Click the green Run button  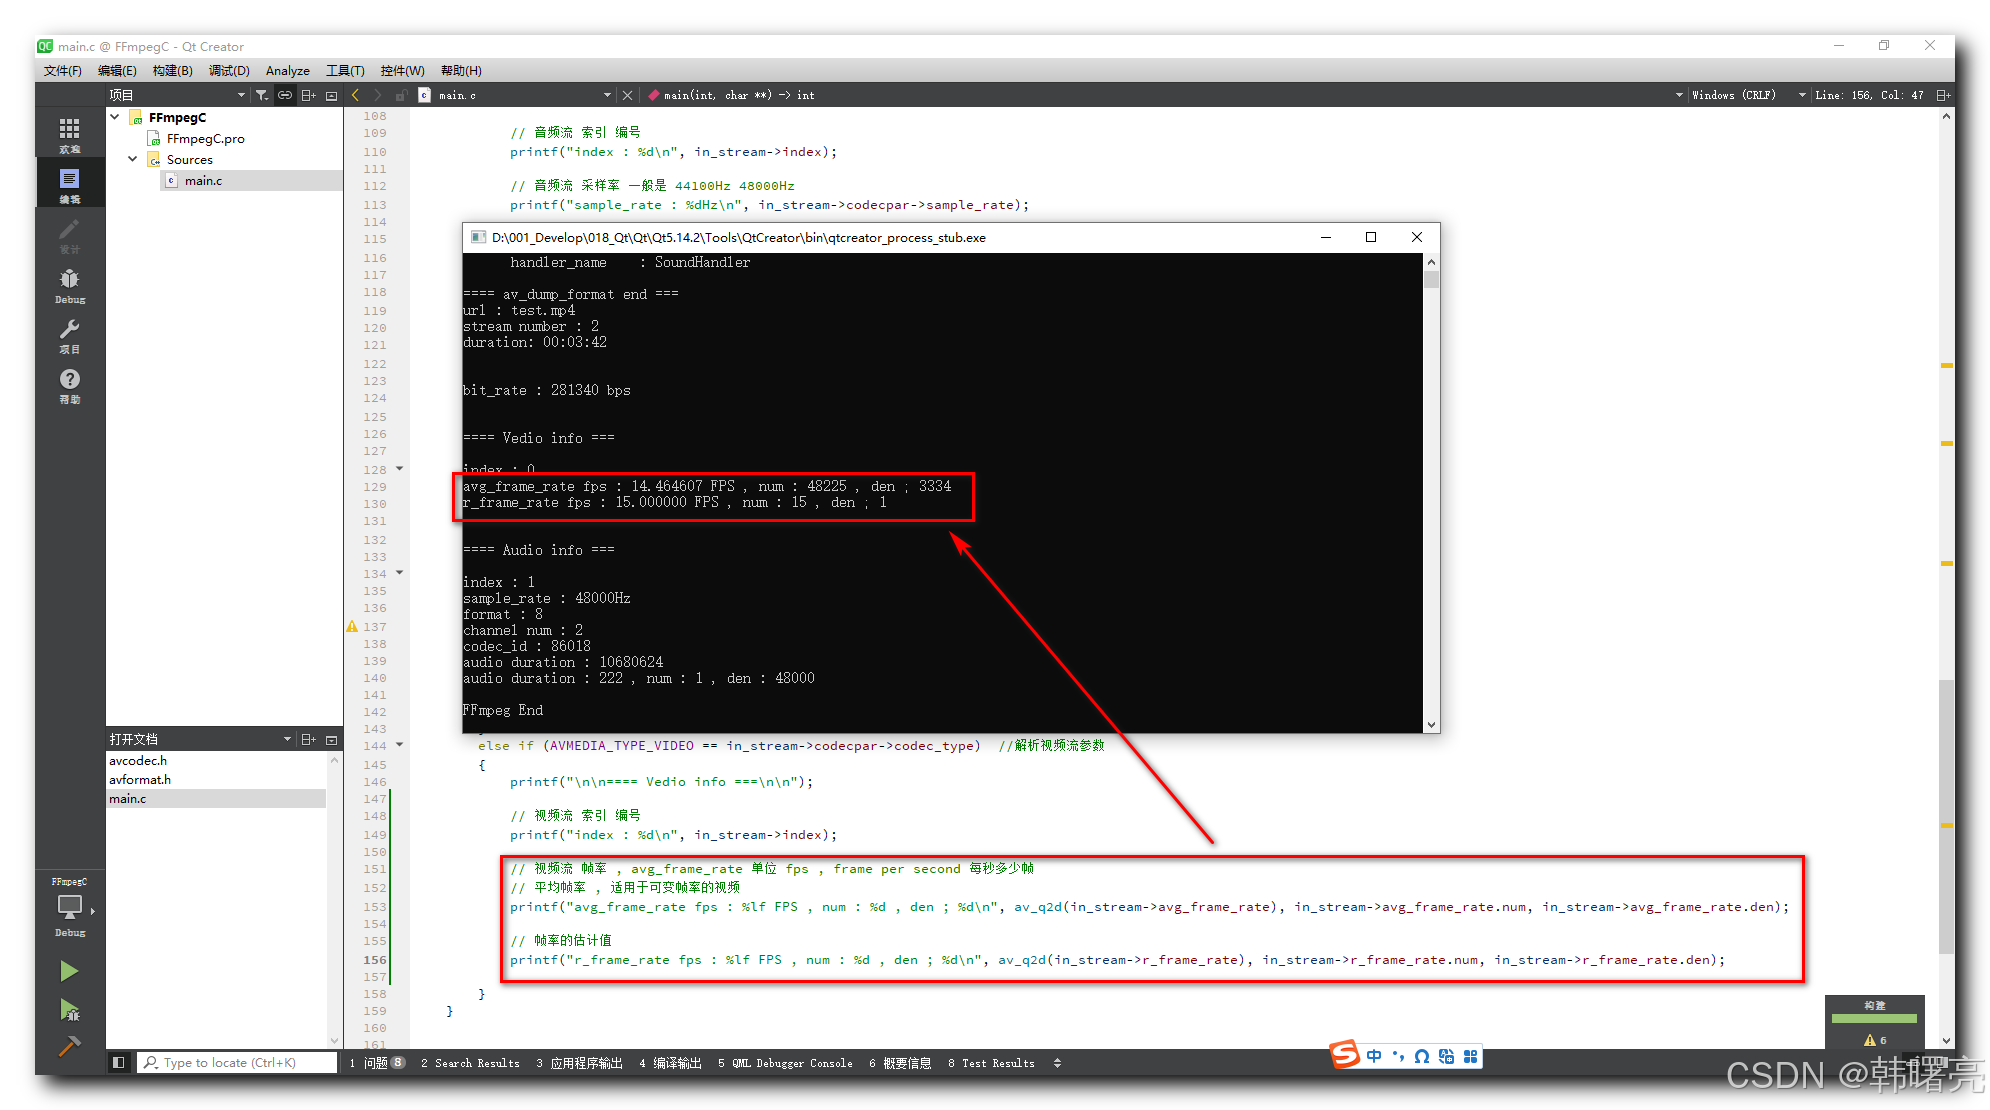point(69,971)
